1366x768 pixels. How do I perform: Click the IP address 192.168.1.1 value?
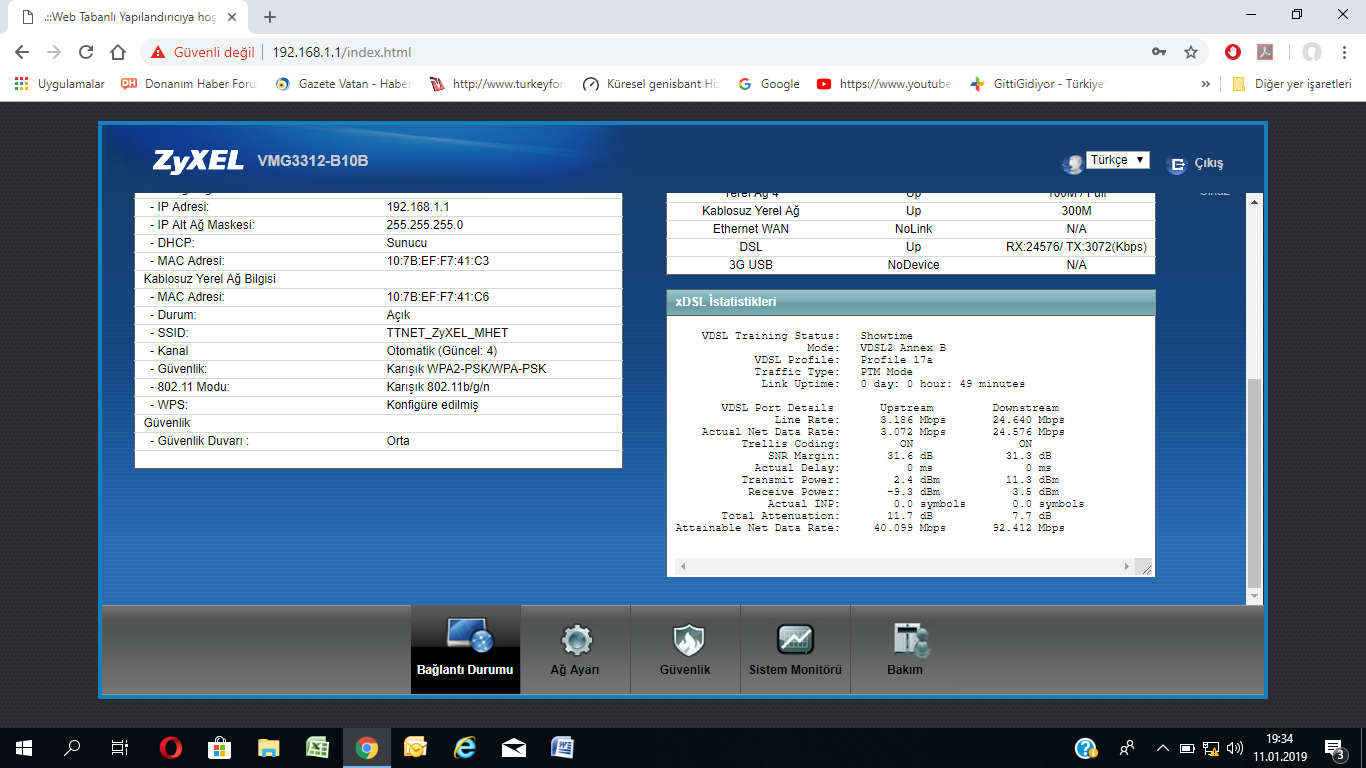click(417, 207)
